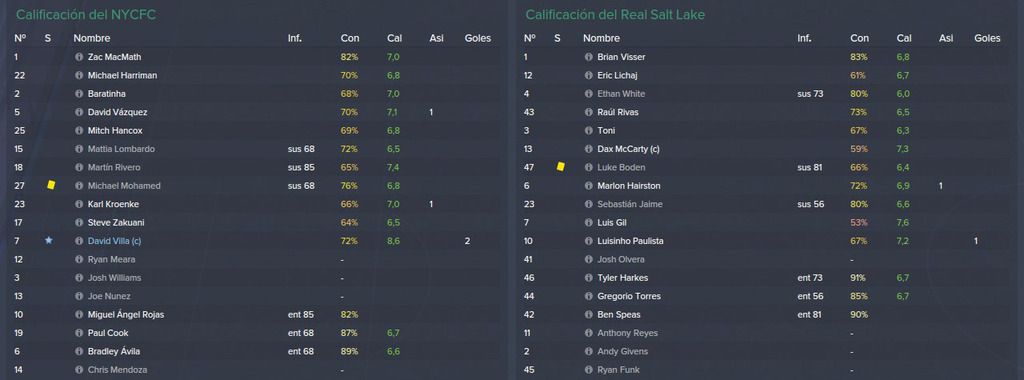Sort NYCFC table by Cal column

coord(394,39)
